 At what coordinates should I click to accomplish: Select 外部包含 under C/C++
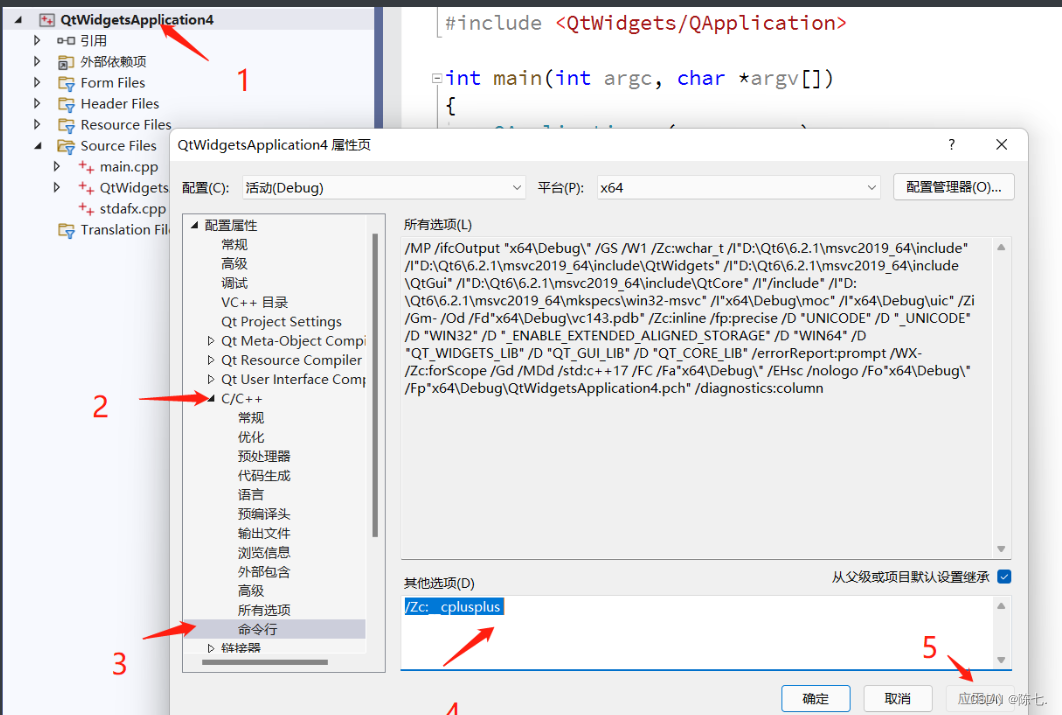[x=264, y=571]
